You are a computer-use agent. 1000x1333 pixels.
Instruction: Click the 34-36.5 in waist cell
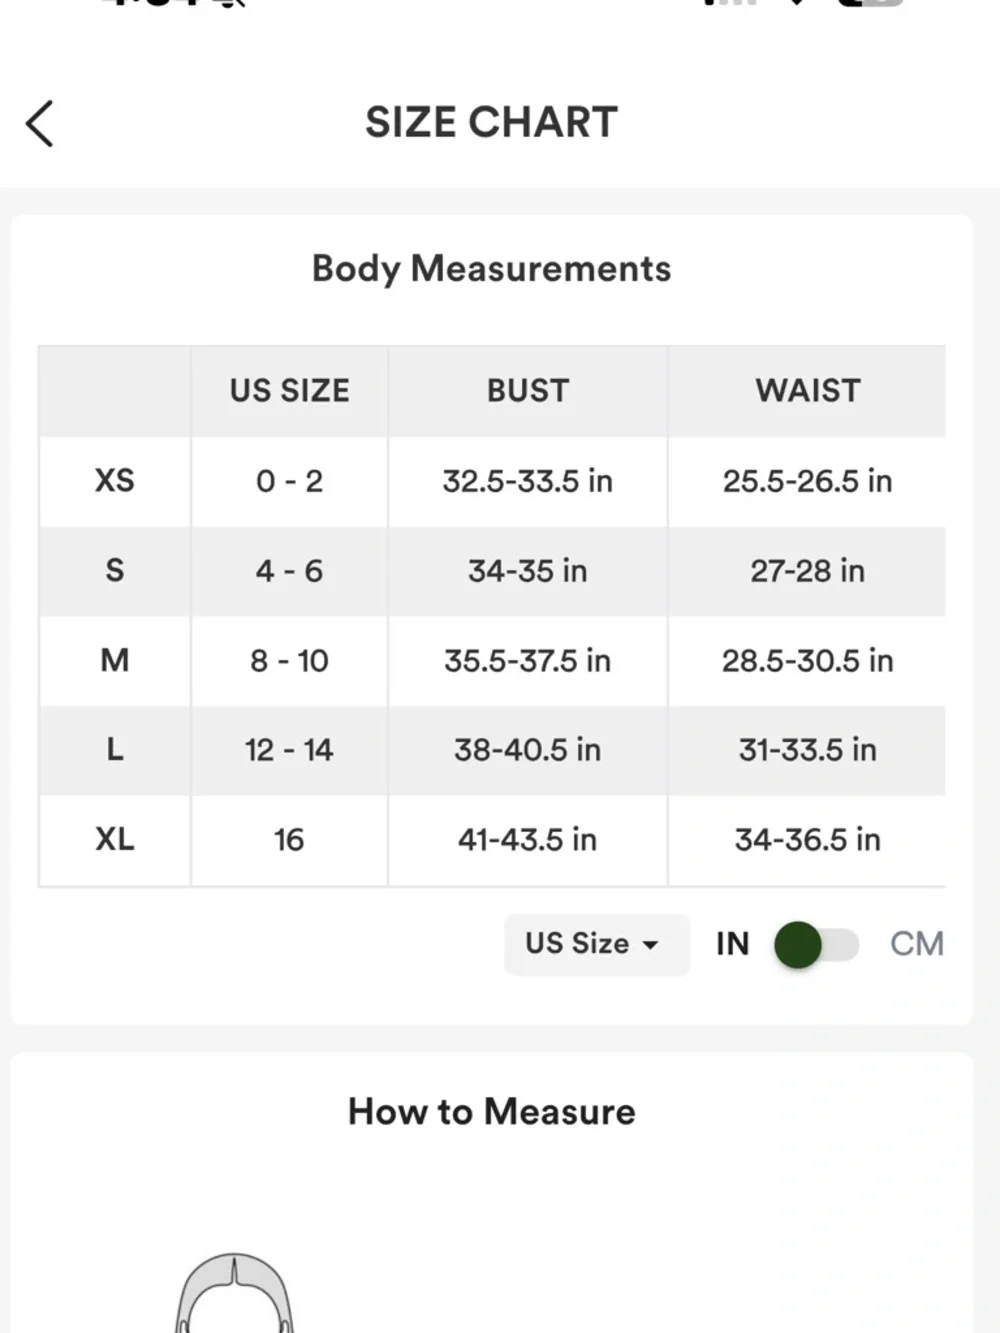[807, 840]
